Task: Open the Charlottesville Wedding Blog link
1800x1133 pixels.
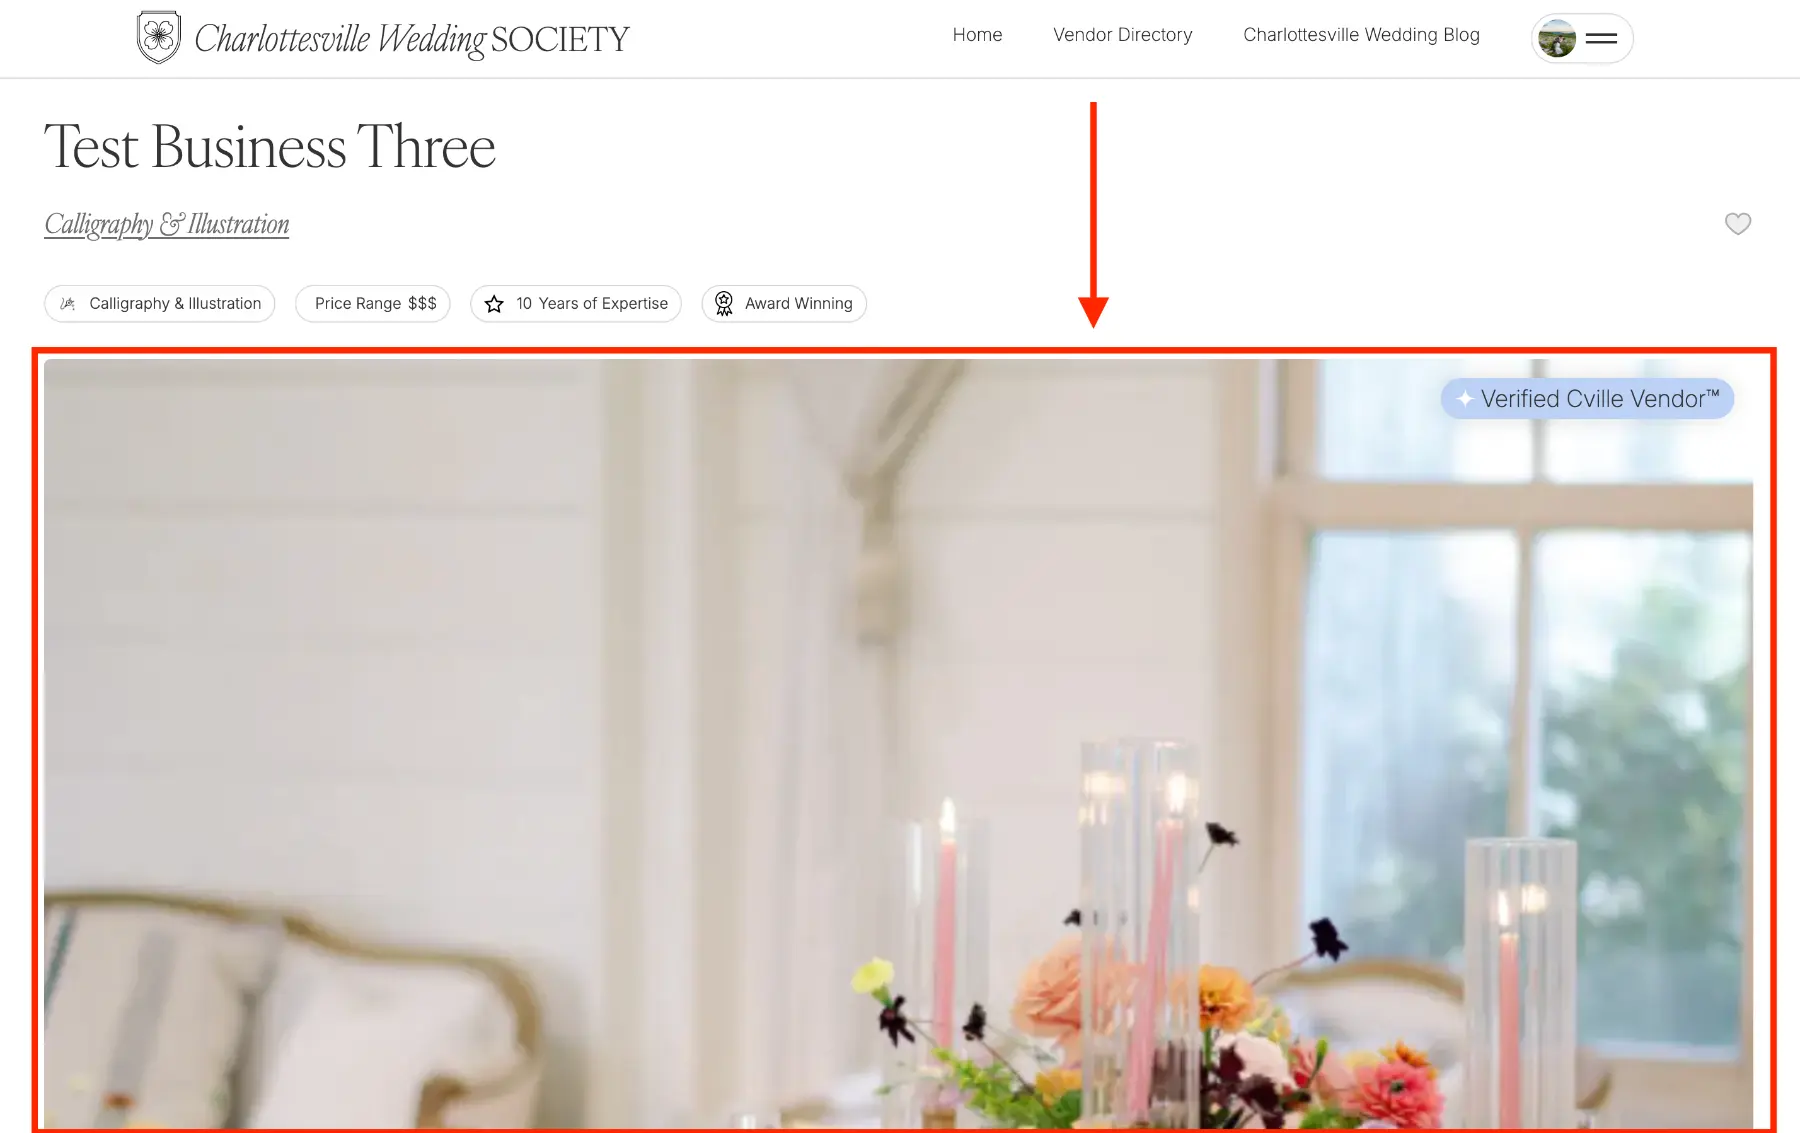Action: pyautogui.click(x=1361, y=35)
